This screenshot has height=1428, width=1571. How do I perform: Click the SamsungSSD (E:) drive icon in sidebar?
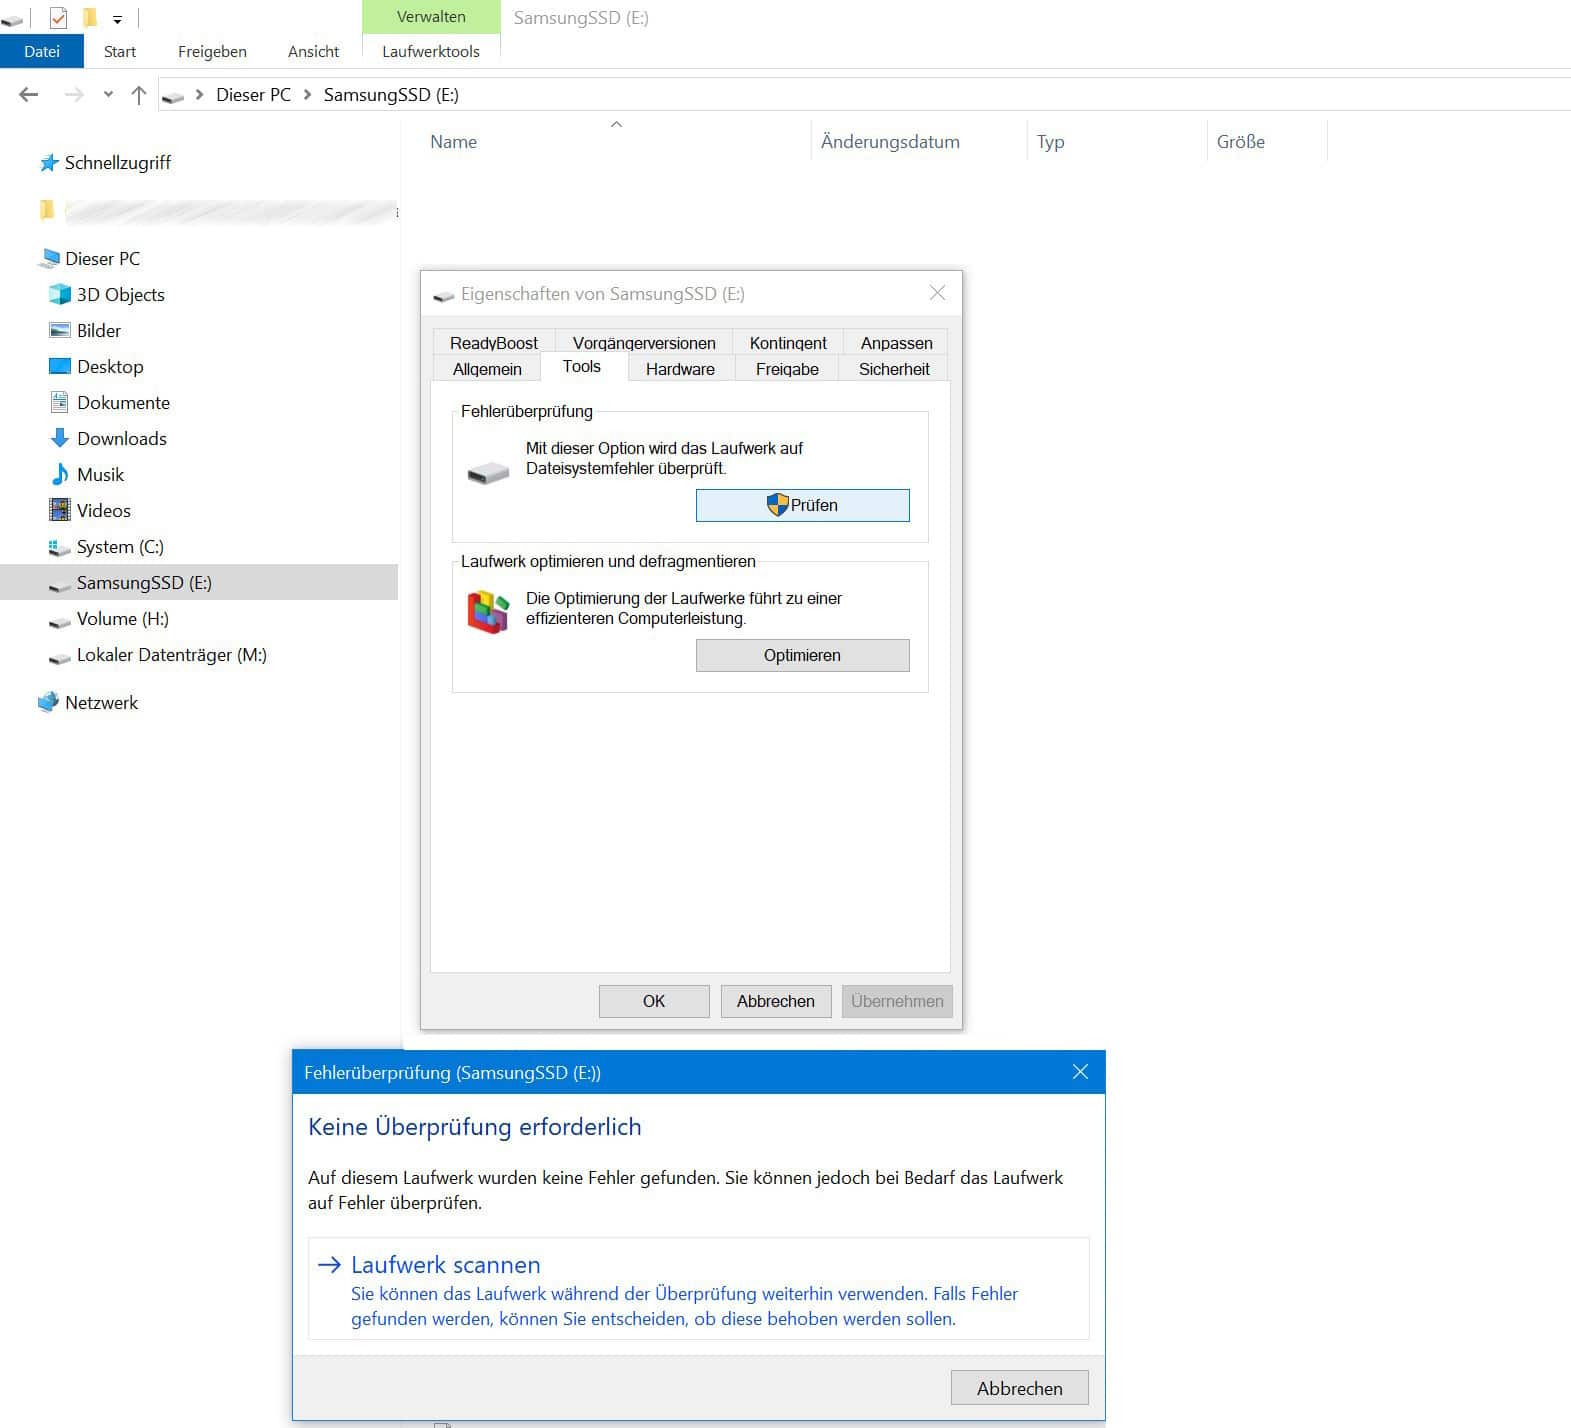[60, 585]
